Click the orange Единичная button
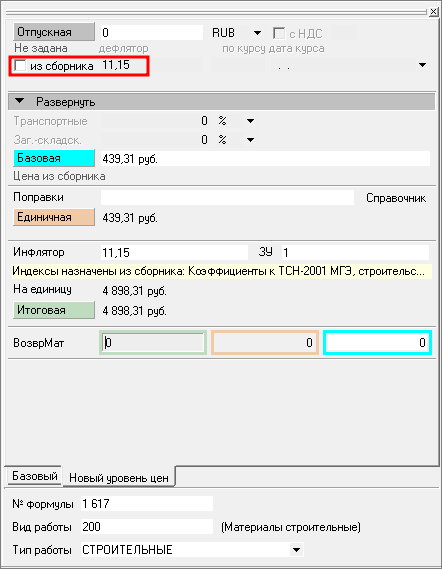Viewport: 442px width, 569px height. pyautogui.click(x=54, y=217)
